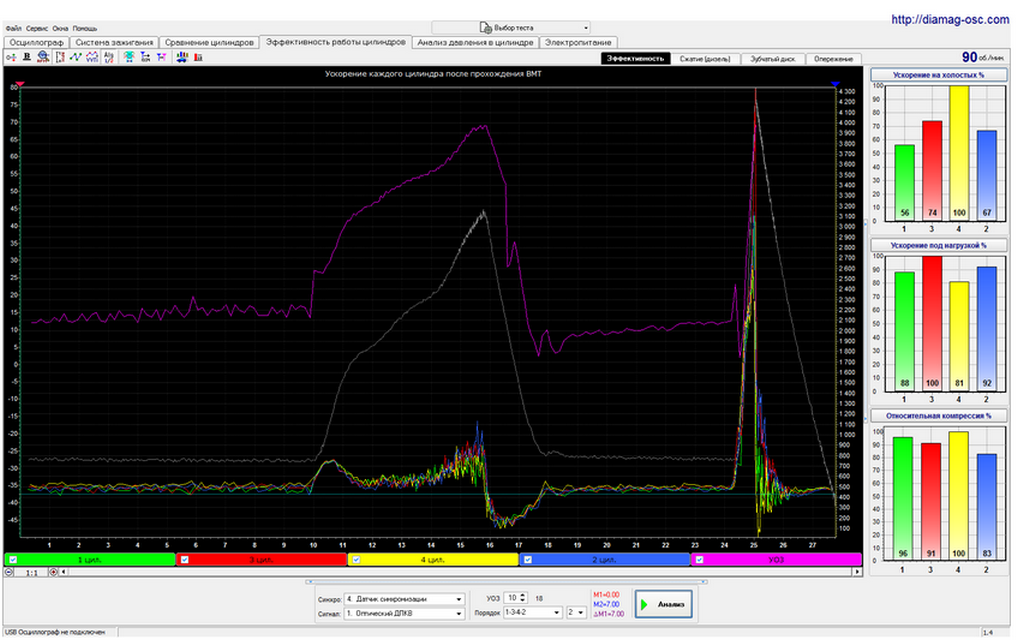Toggle the checkbox for cylinder 1 (green)
This screenshot has width=1018, height=640.
(x=13, y=560)
